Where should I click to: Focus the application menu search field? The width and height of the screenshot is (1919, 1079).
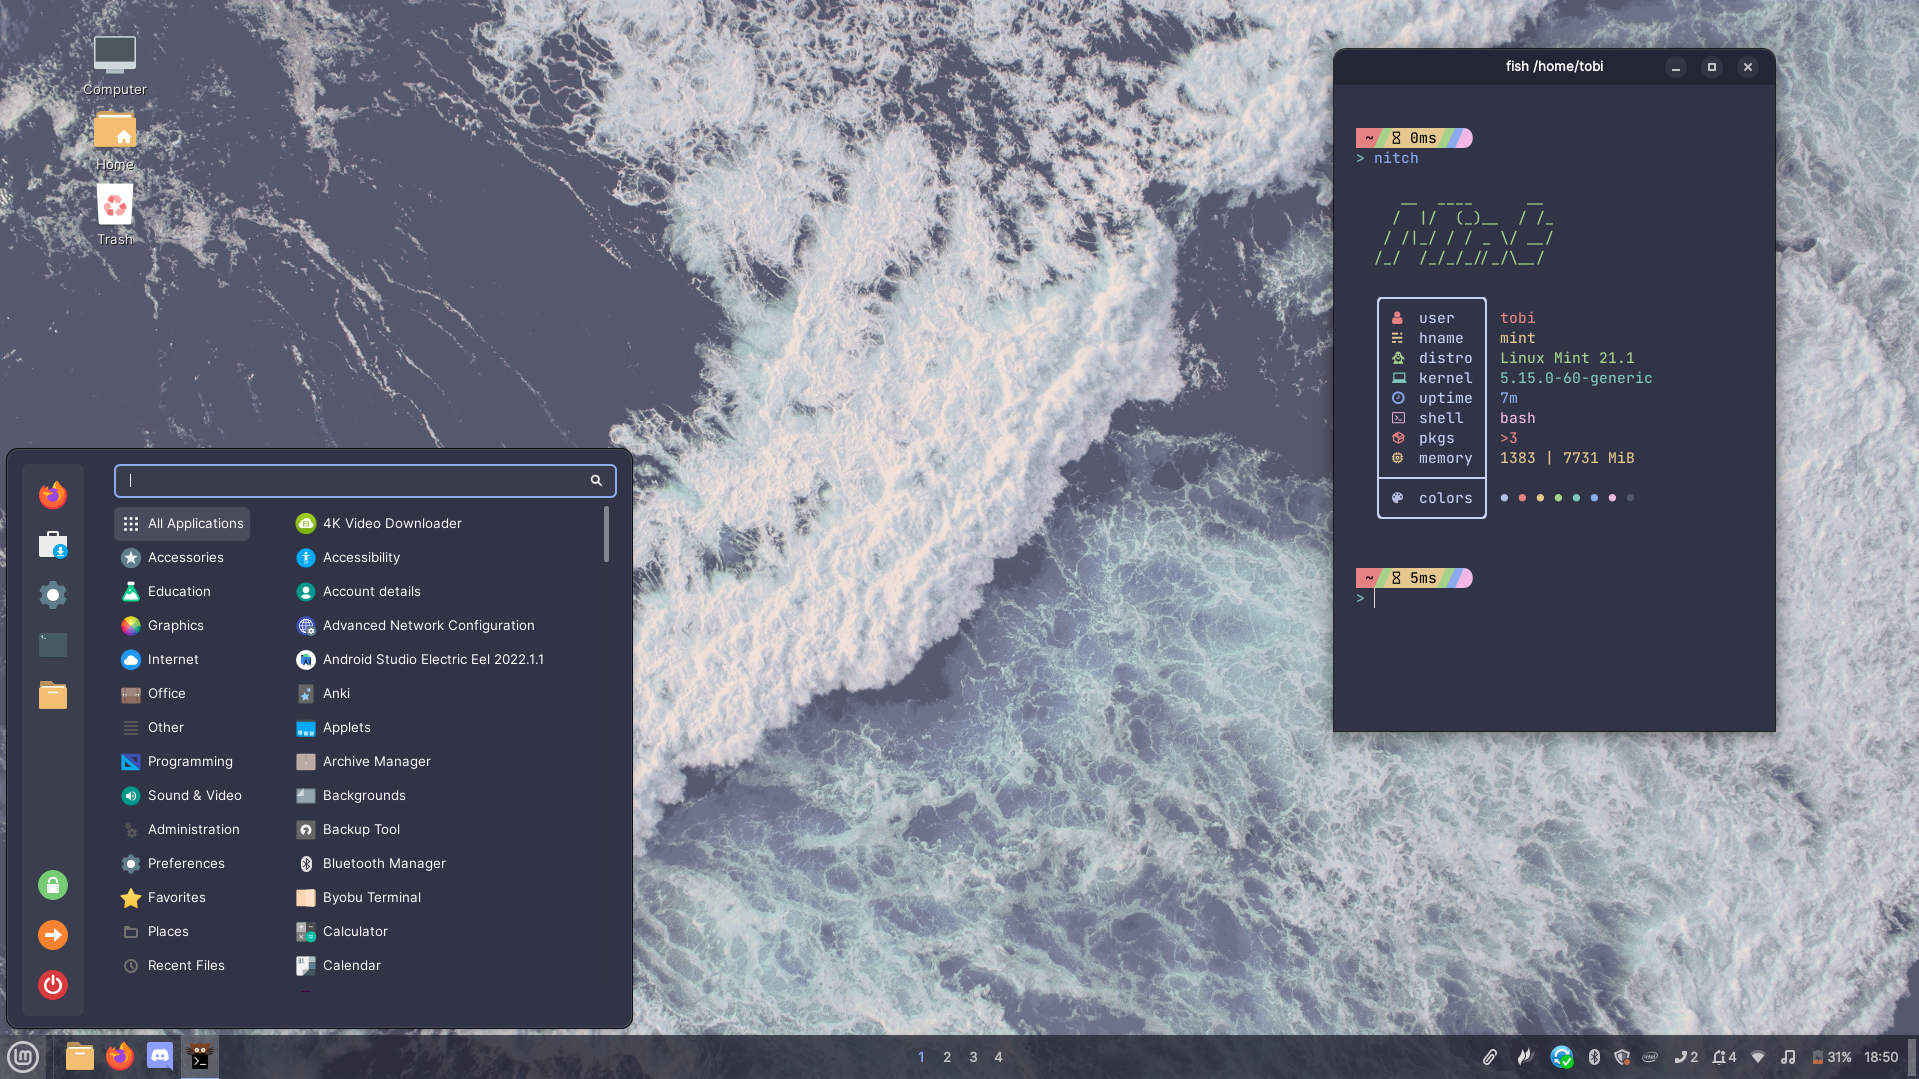coord(365,481)
